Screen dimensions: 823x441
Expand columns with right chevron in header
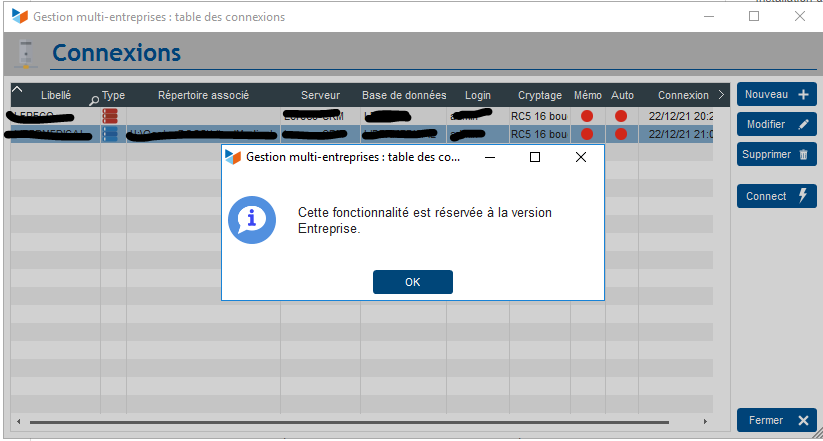pos(721,95)
